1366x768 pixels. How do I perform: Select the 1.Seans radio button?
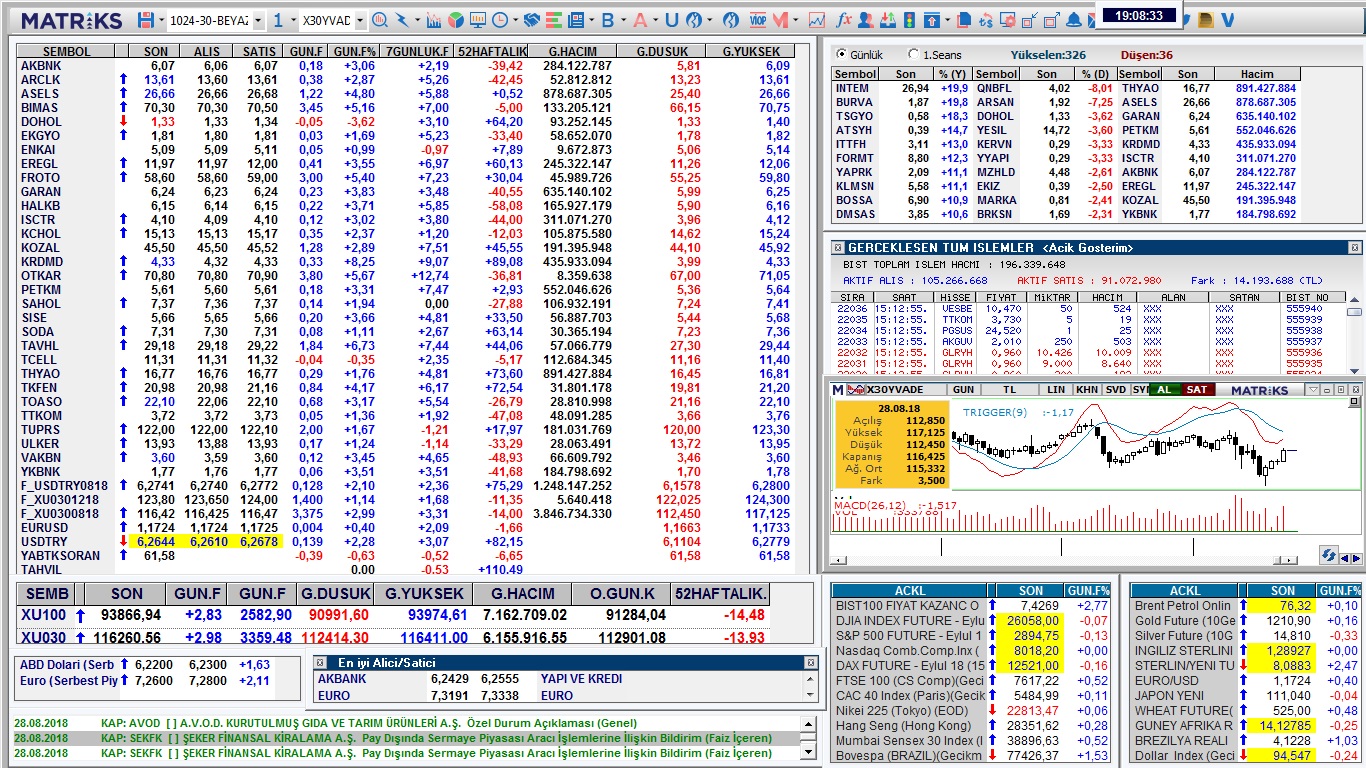pos(912,55)
